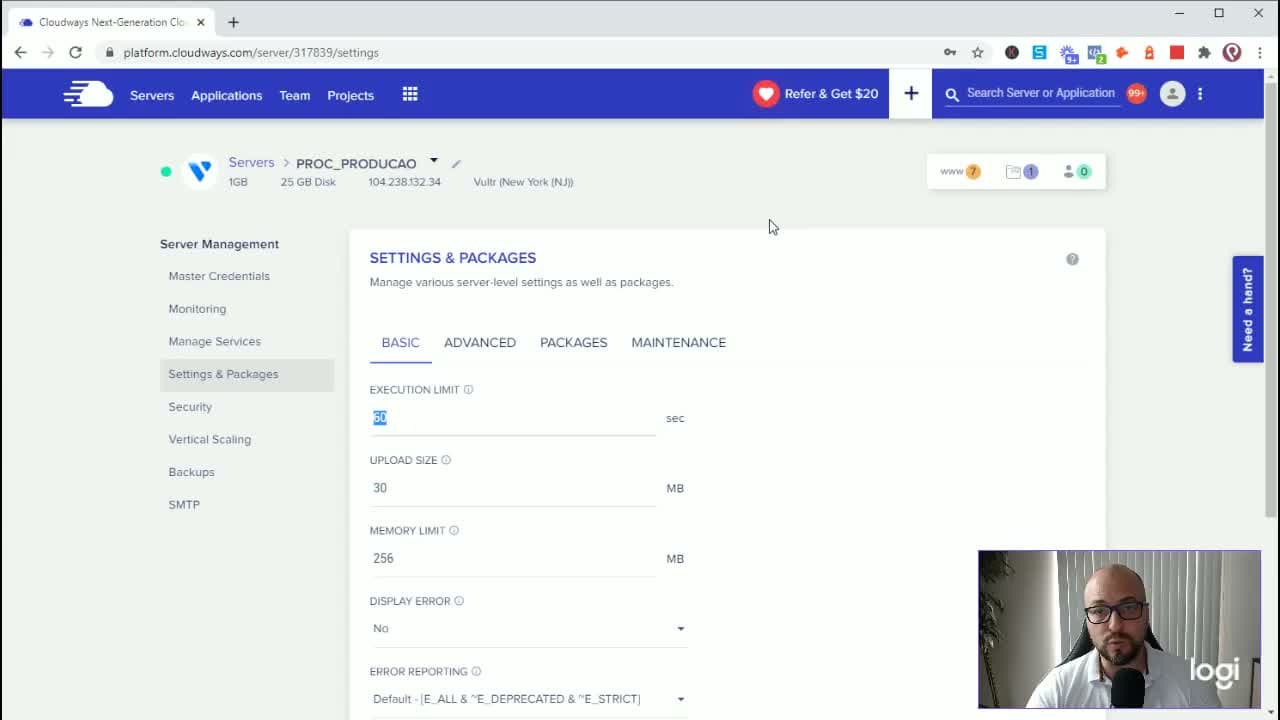Switch to the MAINTENANCE tab

tap(679, 342)
